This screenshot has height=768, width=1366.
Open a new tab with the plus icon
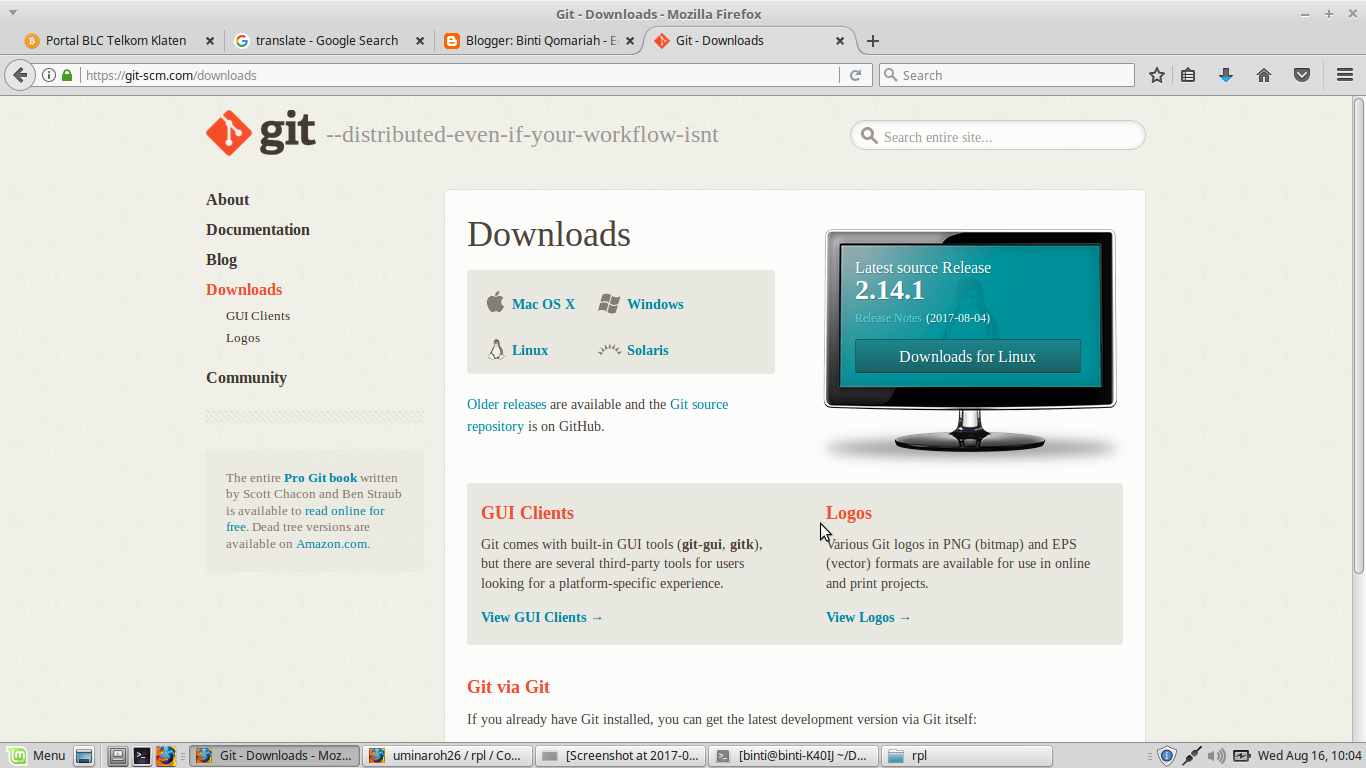[x=873, y=41]
